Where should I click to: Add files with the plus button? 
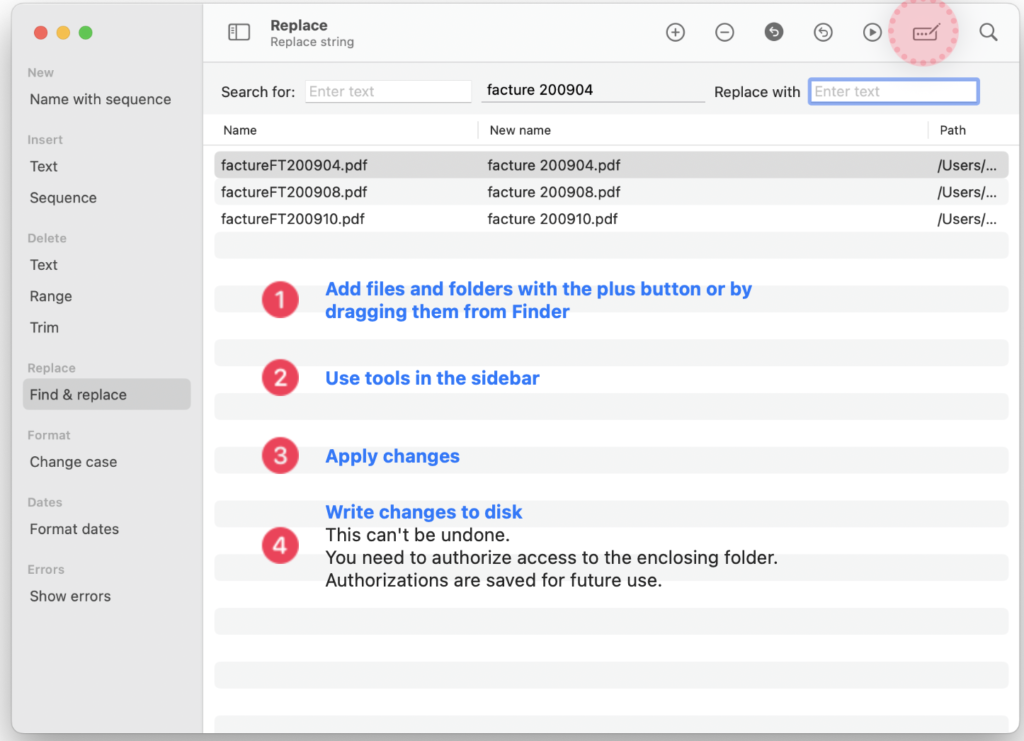675,32
